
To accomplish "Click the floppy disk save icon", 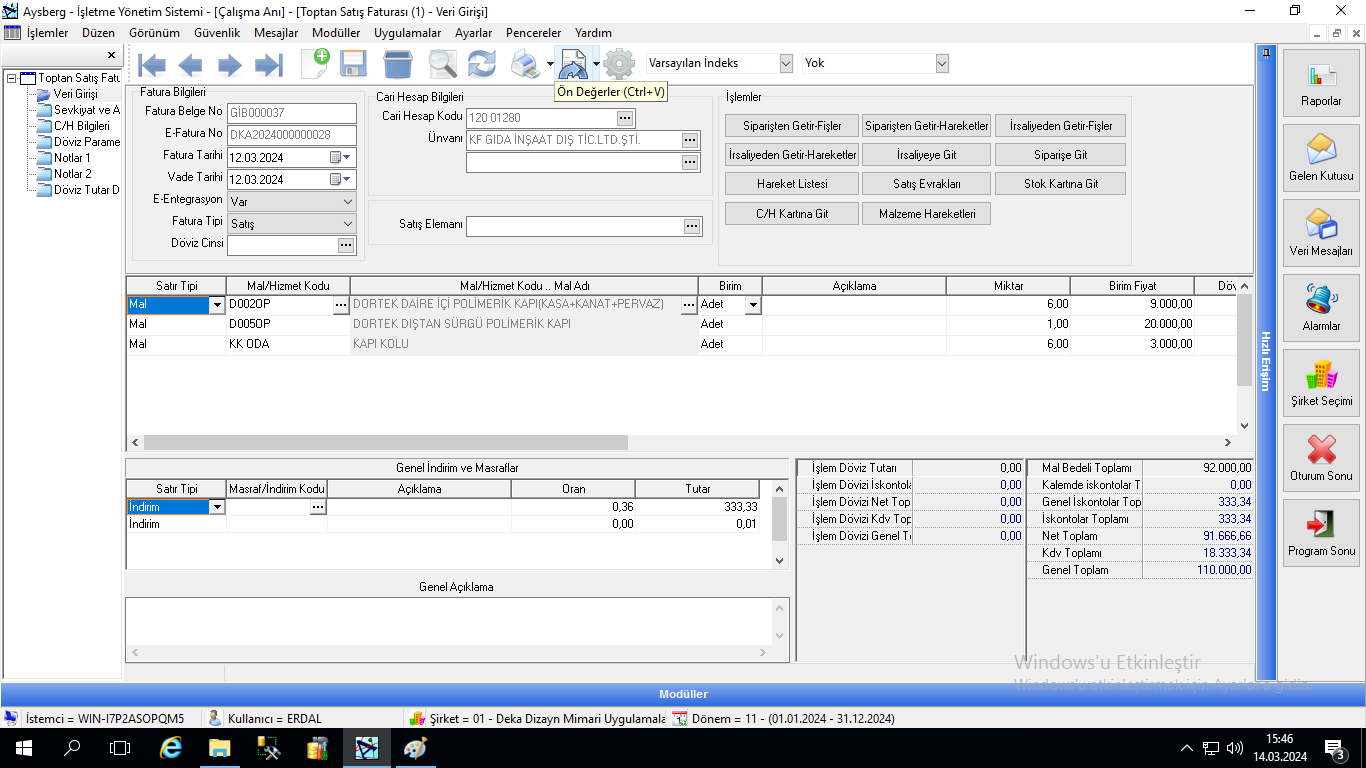I will 353,65.
